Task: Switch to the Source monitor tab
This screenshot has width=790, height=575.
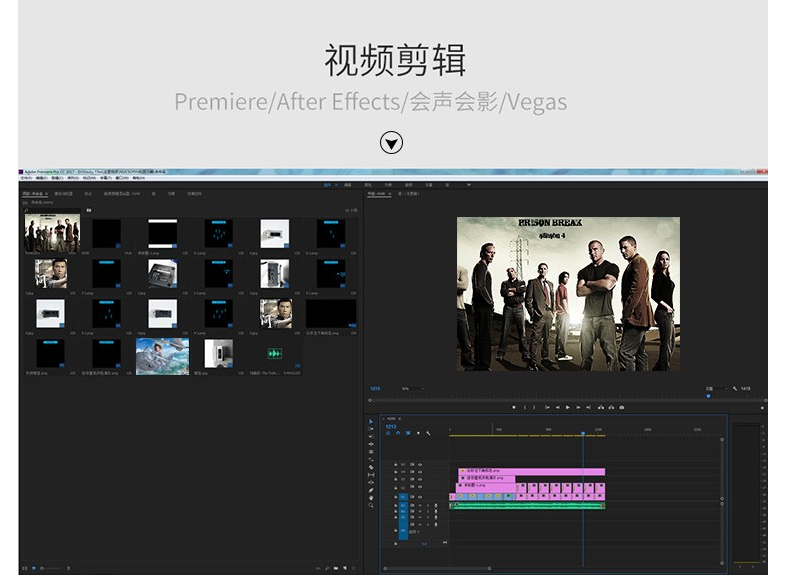Action: pyautogui.click(x=408, y=194)
